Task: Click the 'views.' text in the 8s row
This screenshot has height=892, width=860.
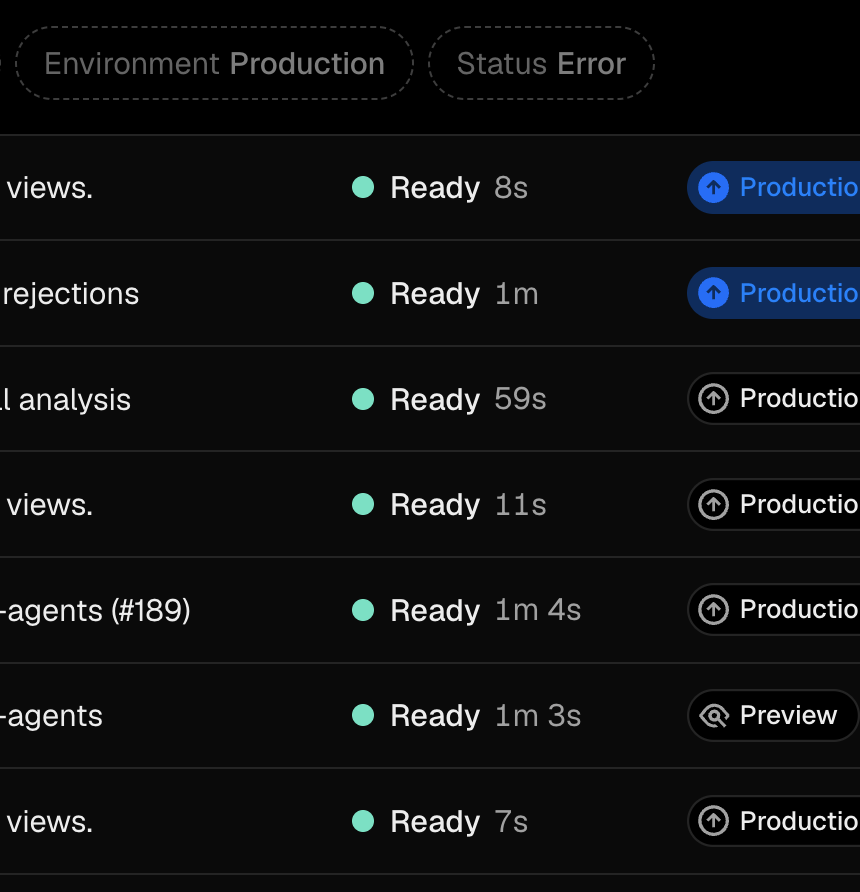Action: (49, 188)
